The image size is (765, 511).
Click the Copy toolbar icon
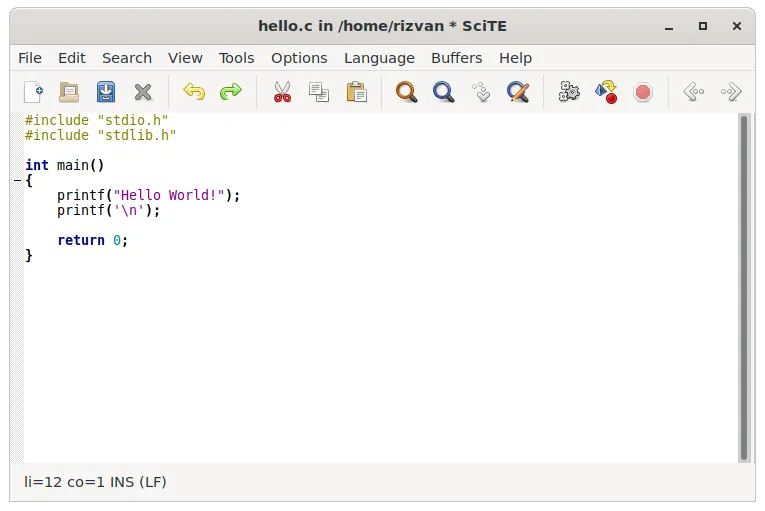(319, 92)
